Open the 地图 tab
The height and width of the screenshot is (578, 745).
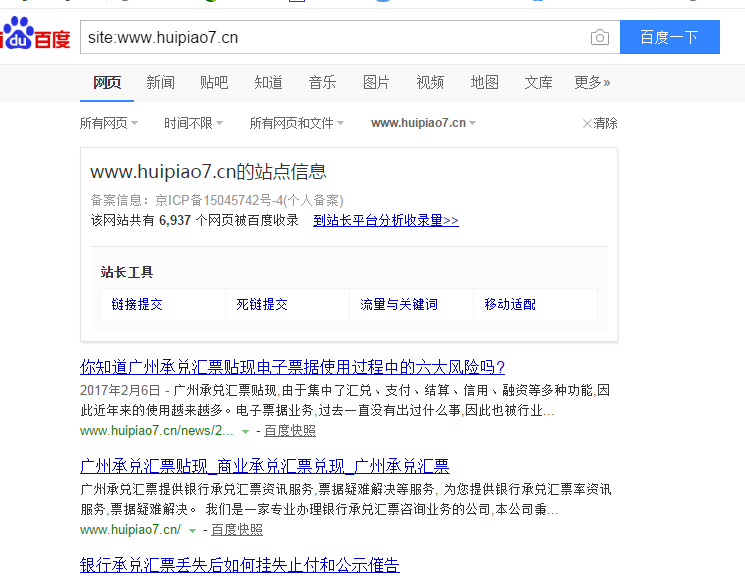484,82
